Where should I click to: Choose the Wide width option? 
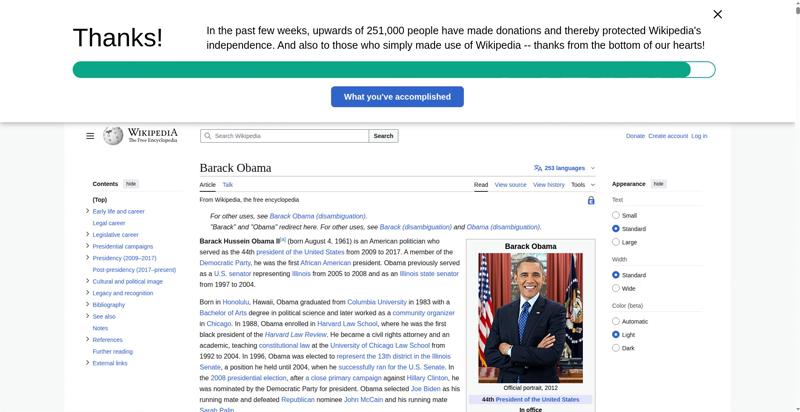[616, 288]
